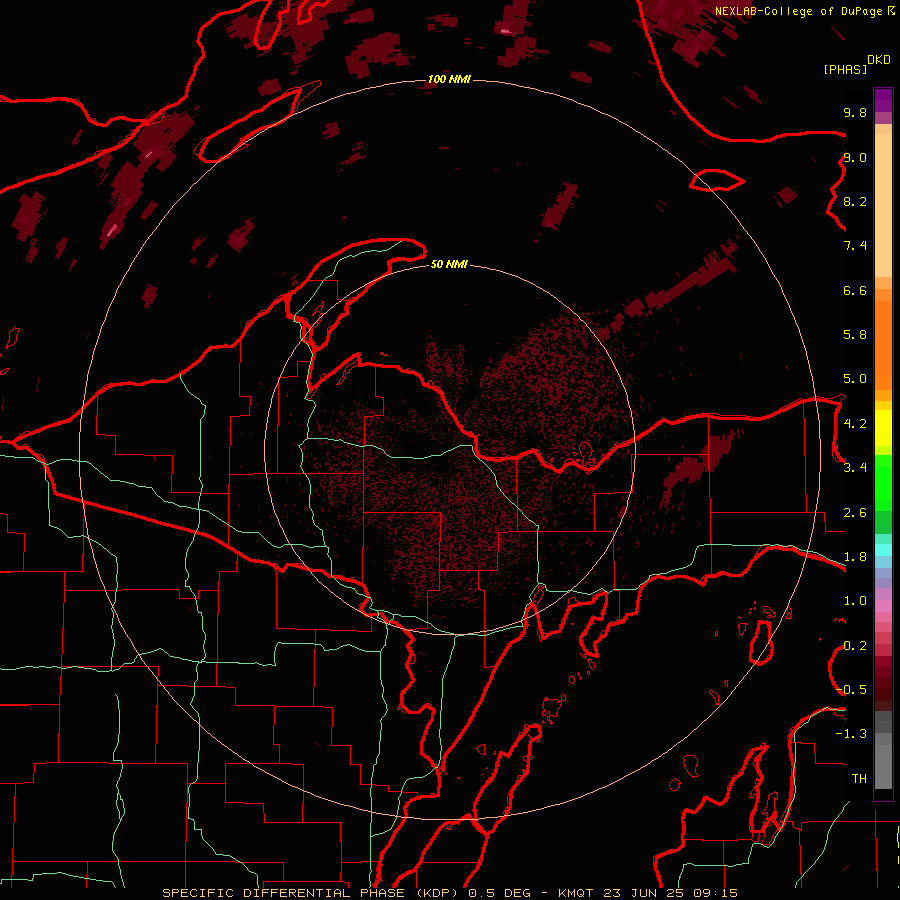Screen dimensions: 900x900
Task: Click the 8.2 colorbar scale value
Action: click(x=855, y=201)
